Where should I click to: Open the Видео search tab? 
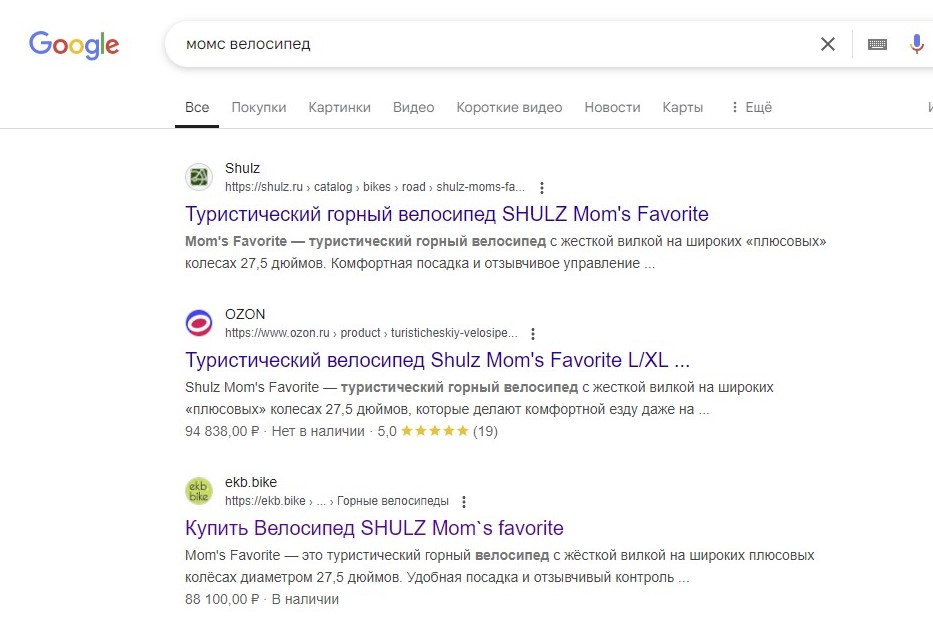[x=413, y=107]
